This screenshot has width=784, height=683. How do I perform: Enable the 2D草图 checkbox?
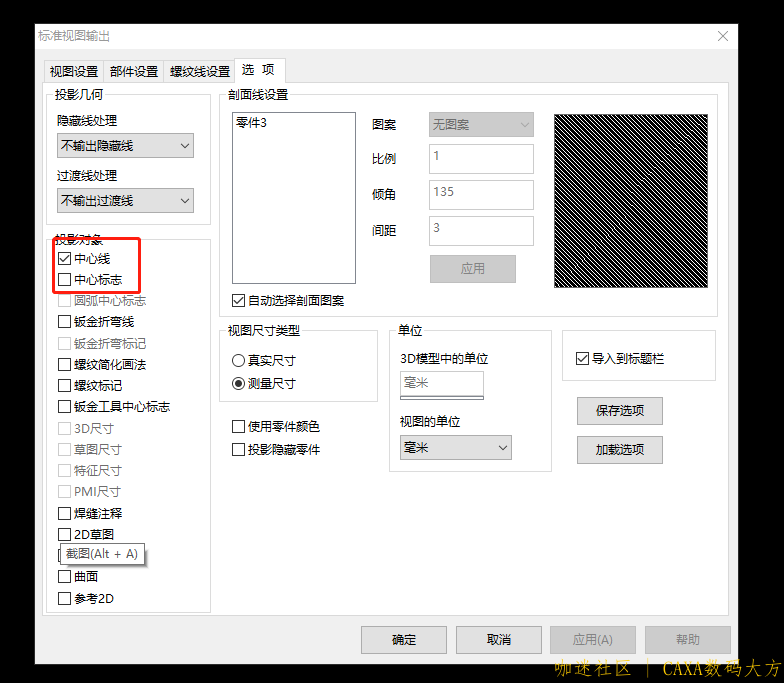point(64,534)
